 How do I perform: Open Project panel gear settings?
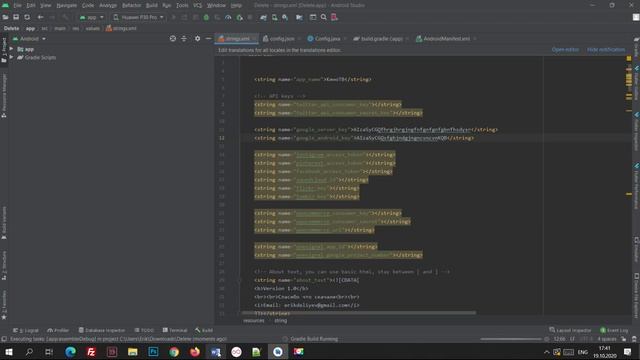pyautogui.click(x=197, y=38)
